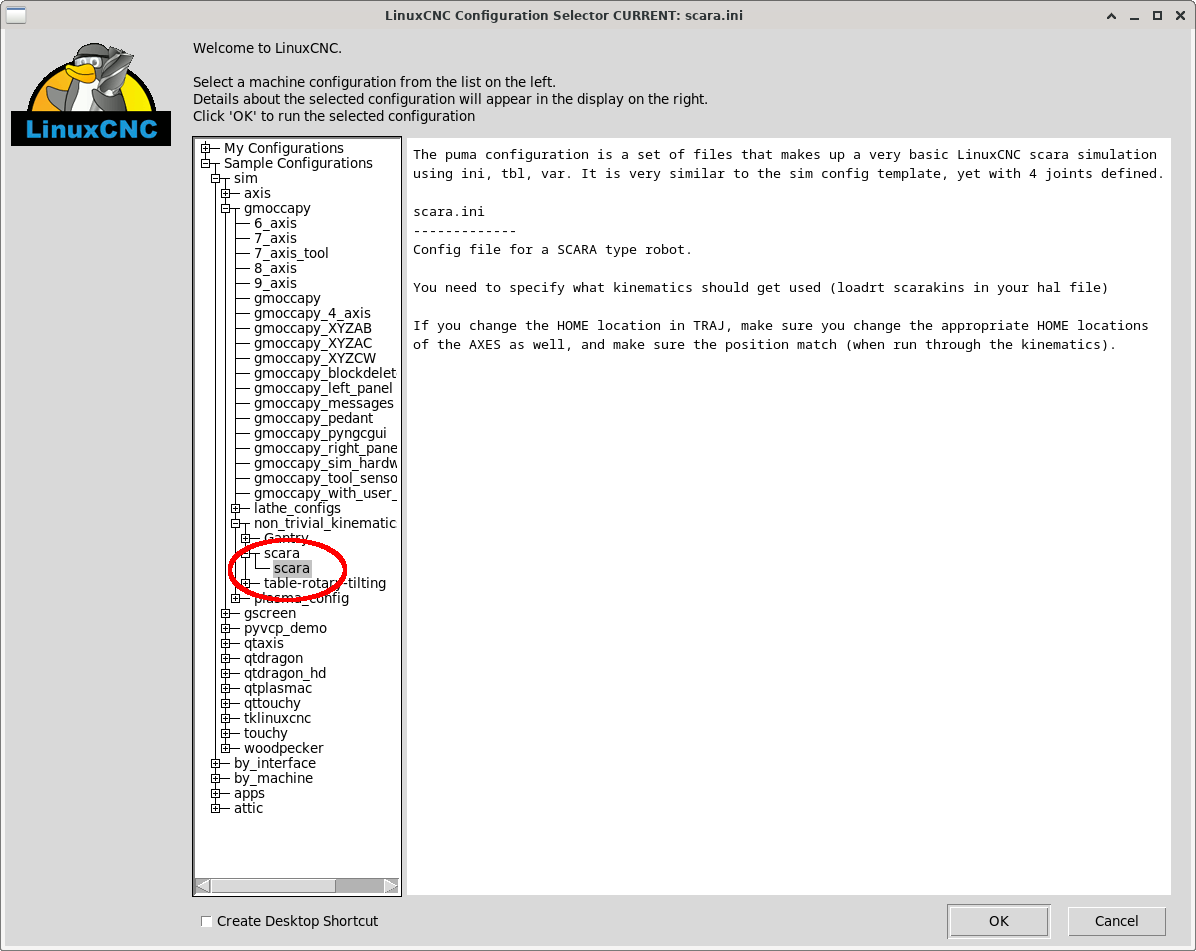Expand the qtdragon tree node
1196x951 pixels.
click(225, 659)
